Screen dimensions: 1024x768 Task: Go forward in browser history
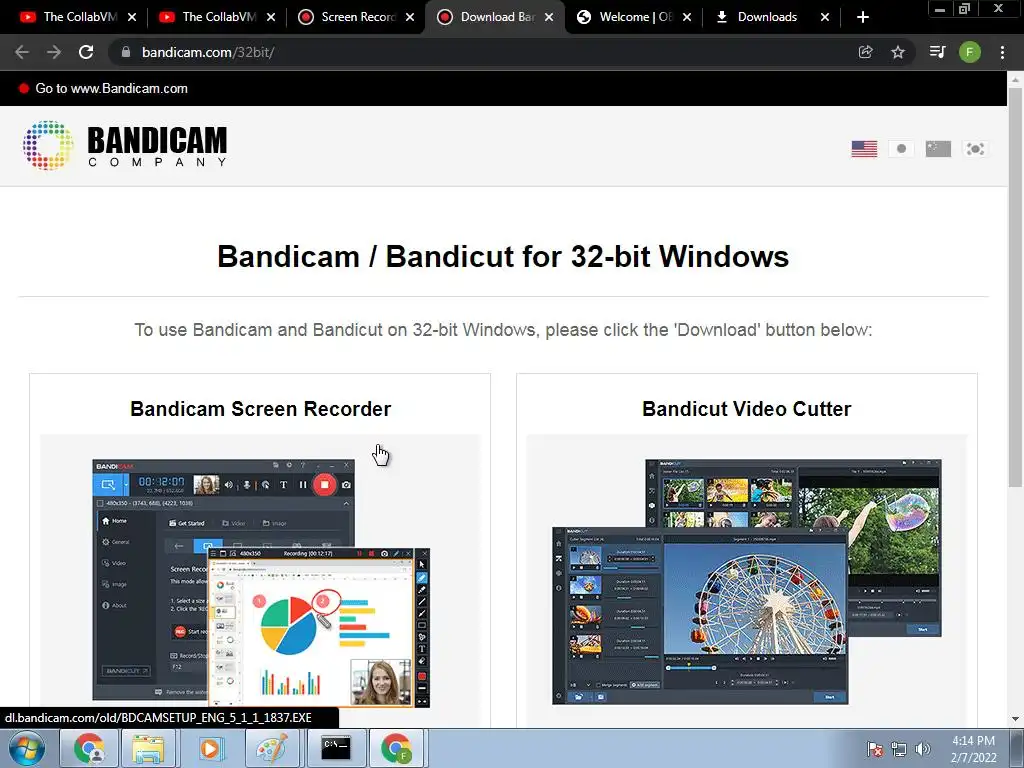point(54,52)
